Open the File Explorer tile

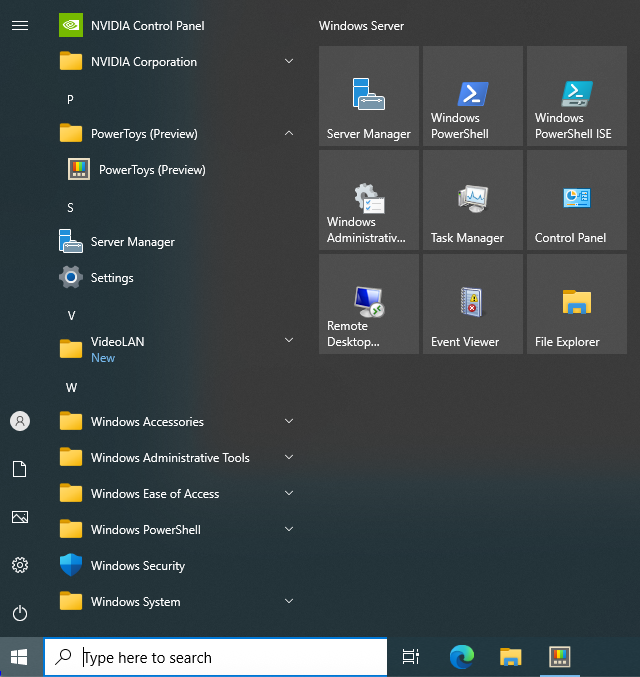pyautogui.click(x=577, y=304)
